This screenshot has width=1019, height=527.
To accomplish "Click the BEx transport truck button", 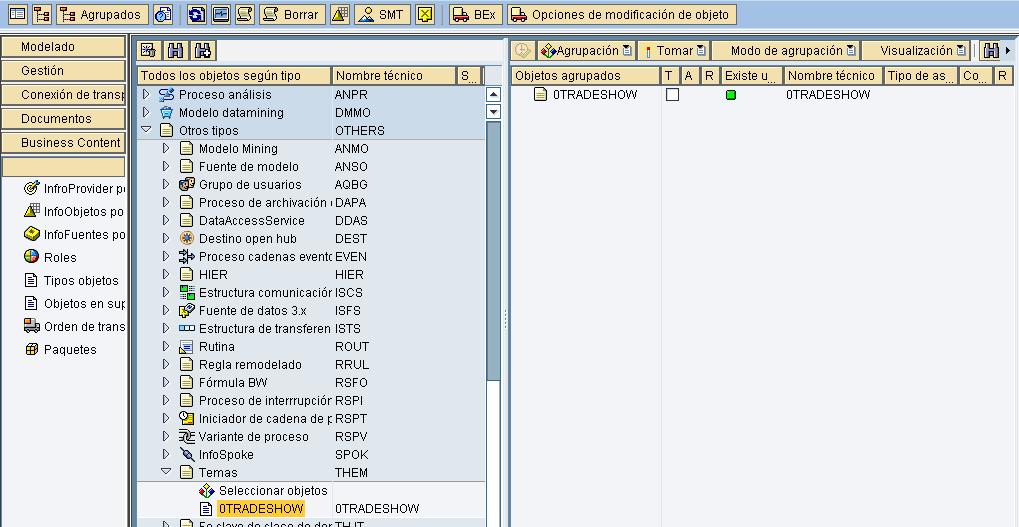I will pyautogui.click(x=474, y=15).
